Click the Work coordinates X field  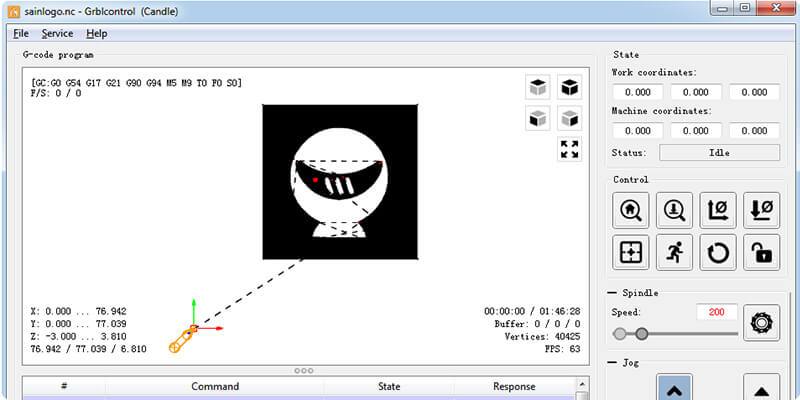(x=638, y=92)
